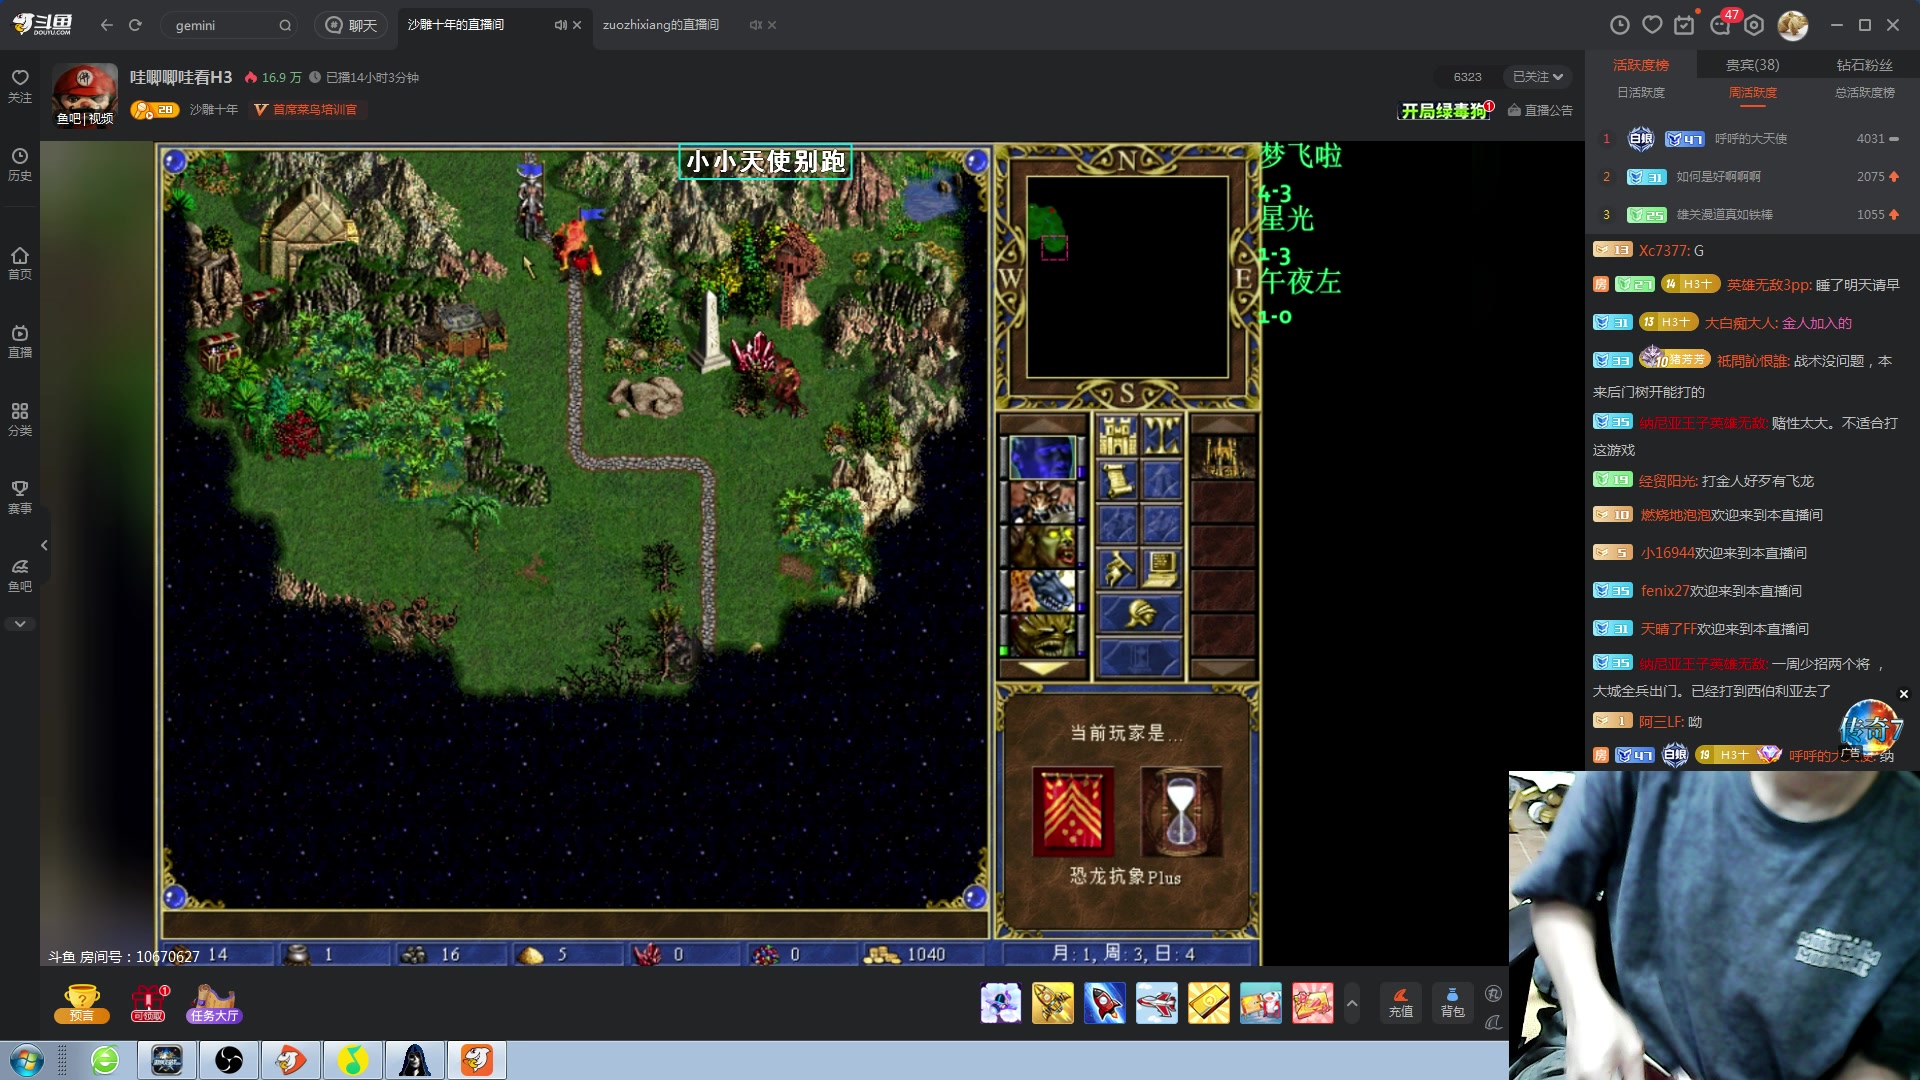The height and width of the screenshot is (1080, 1920).
Task: Unmute the zuozhixiang tab speaker icon
Action: pos(755,25)
